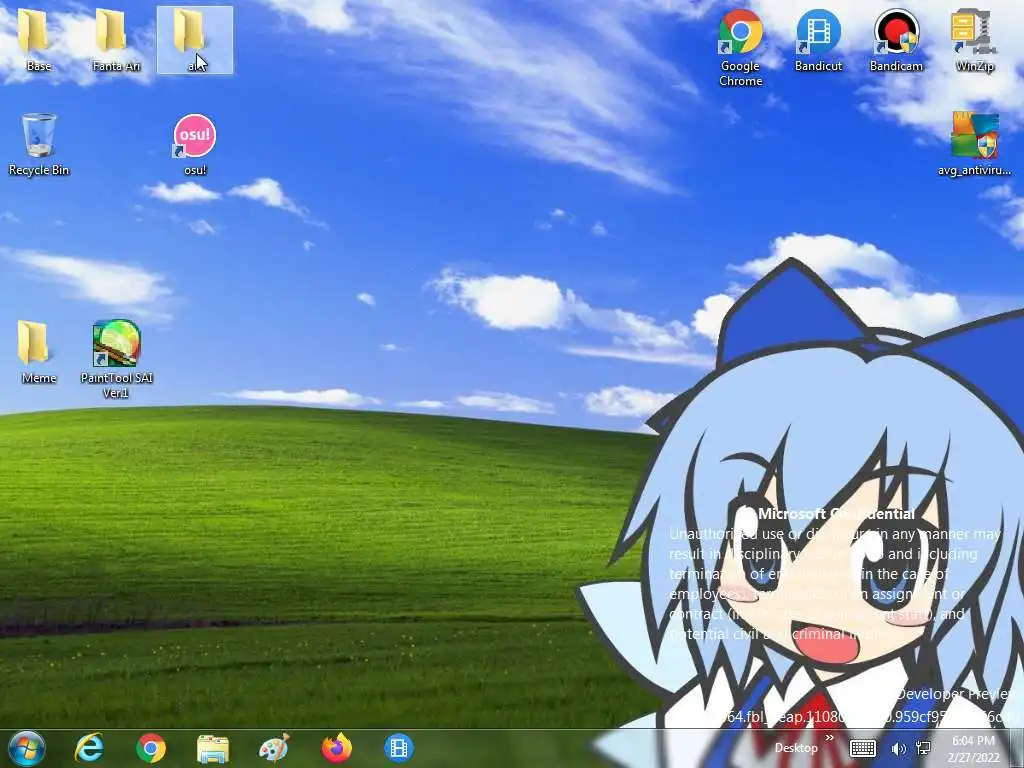Launch the osu! game shortcut
Viewport: 1024px width, 768px height.
pos(195,144)
